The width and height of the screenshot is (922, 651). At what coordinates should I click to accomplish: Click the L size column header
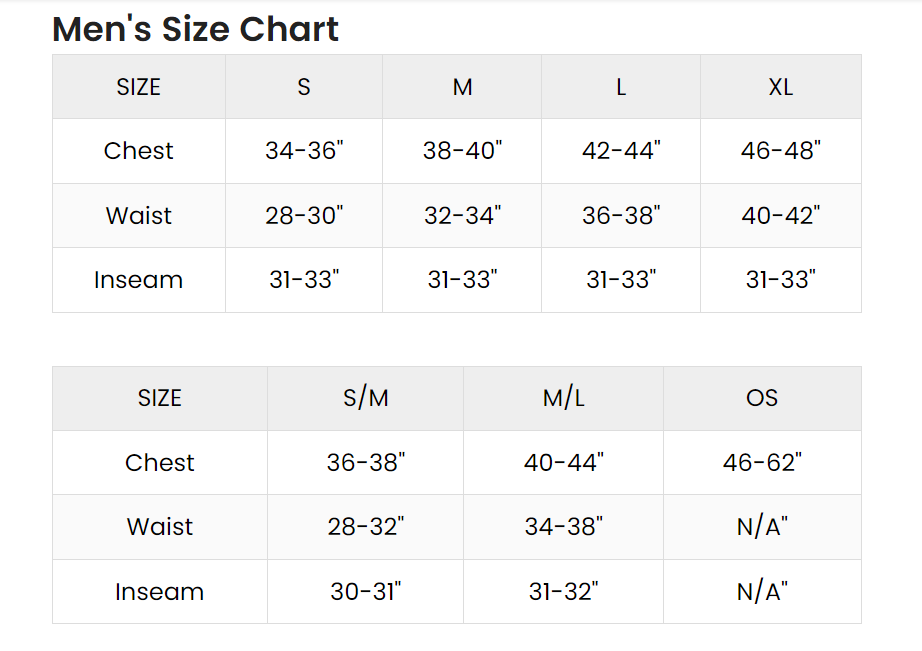621,87
